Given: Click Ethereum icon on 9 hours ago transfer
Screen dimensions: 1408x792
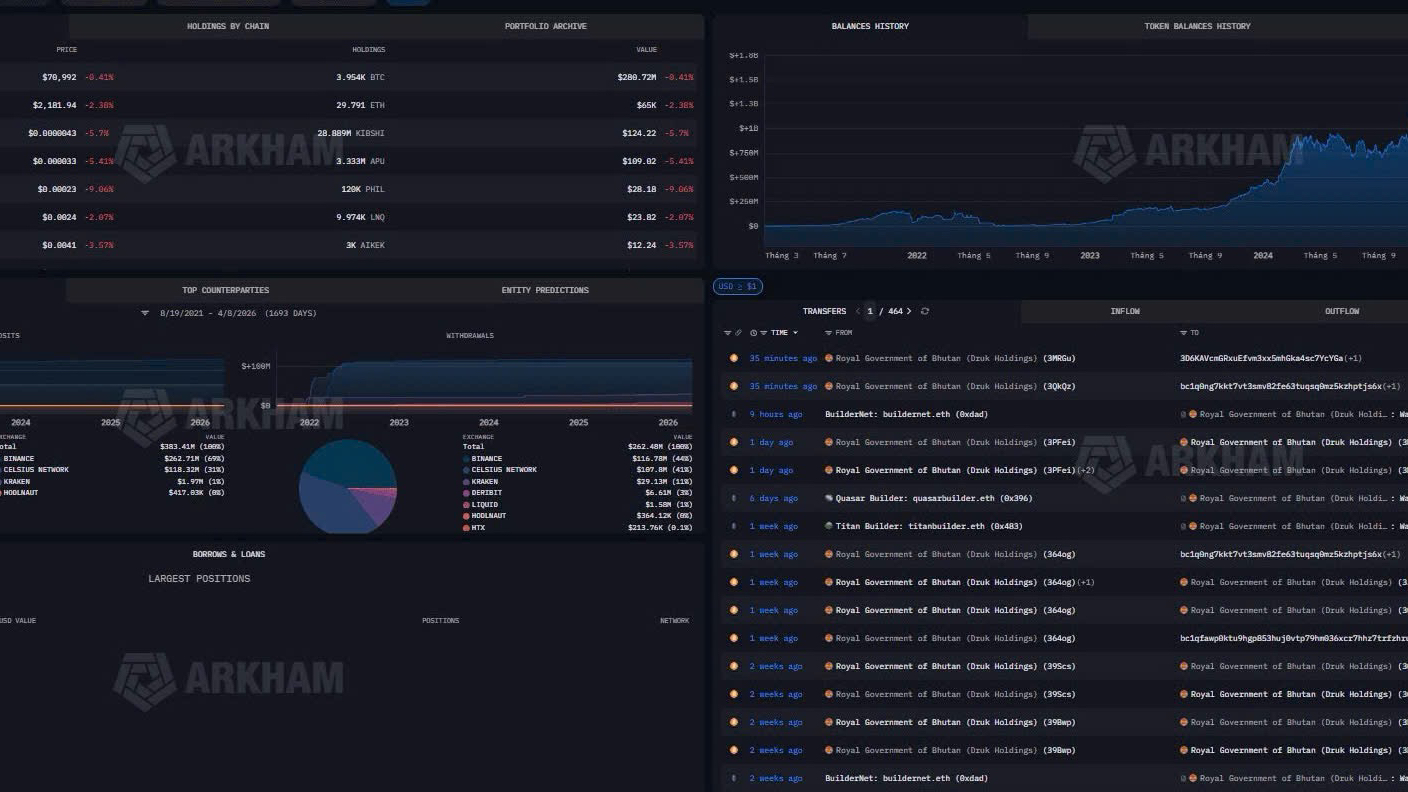Looking at the screenshot, I should coord(734,414).
